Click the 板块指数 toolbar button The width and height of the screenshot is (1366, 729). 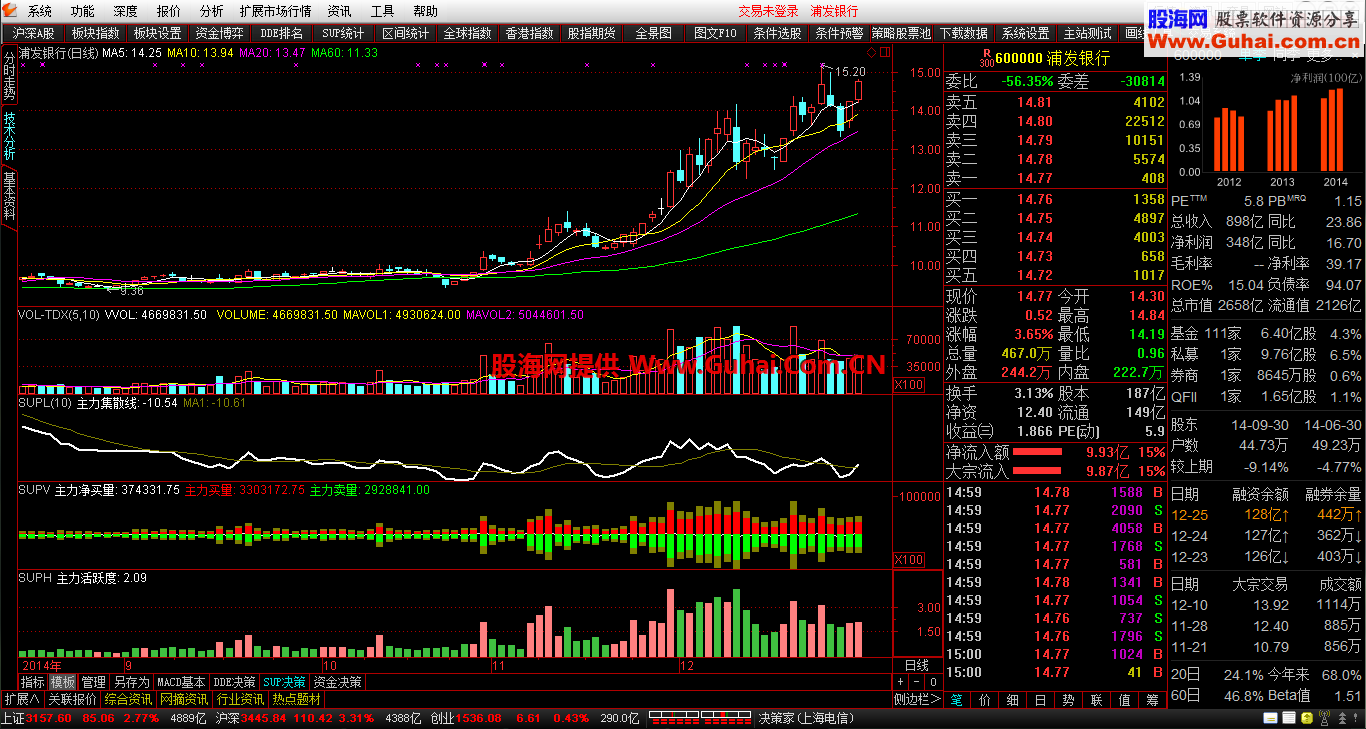96,33
